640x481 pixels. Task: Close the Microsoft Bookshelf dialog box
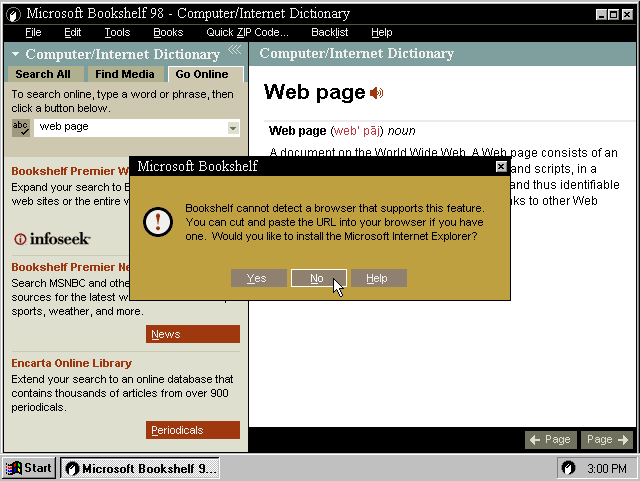[x=501, y=167]
